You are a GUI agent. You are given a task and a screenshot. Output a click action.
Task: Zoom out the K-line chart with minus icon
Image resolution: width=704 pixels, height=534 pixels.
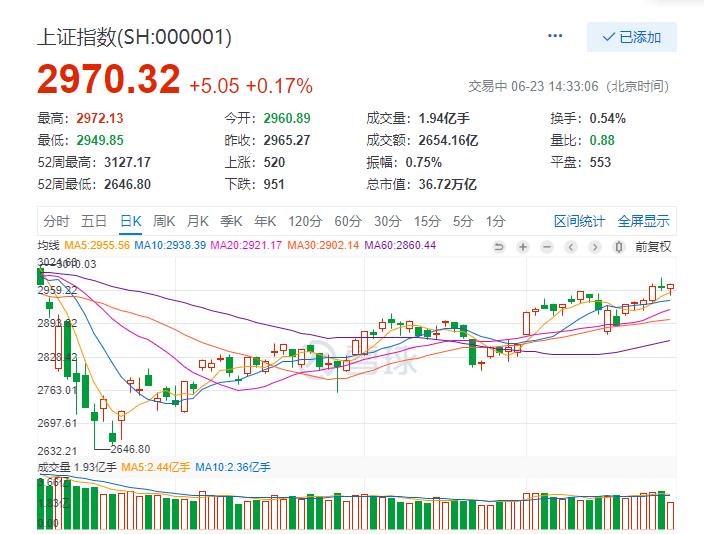click(546, 247)
